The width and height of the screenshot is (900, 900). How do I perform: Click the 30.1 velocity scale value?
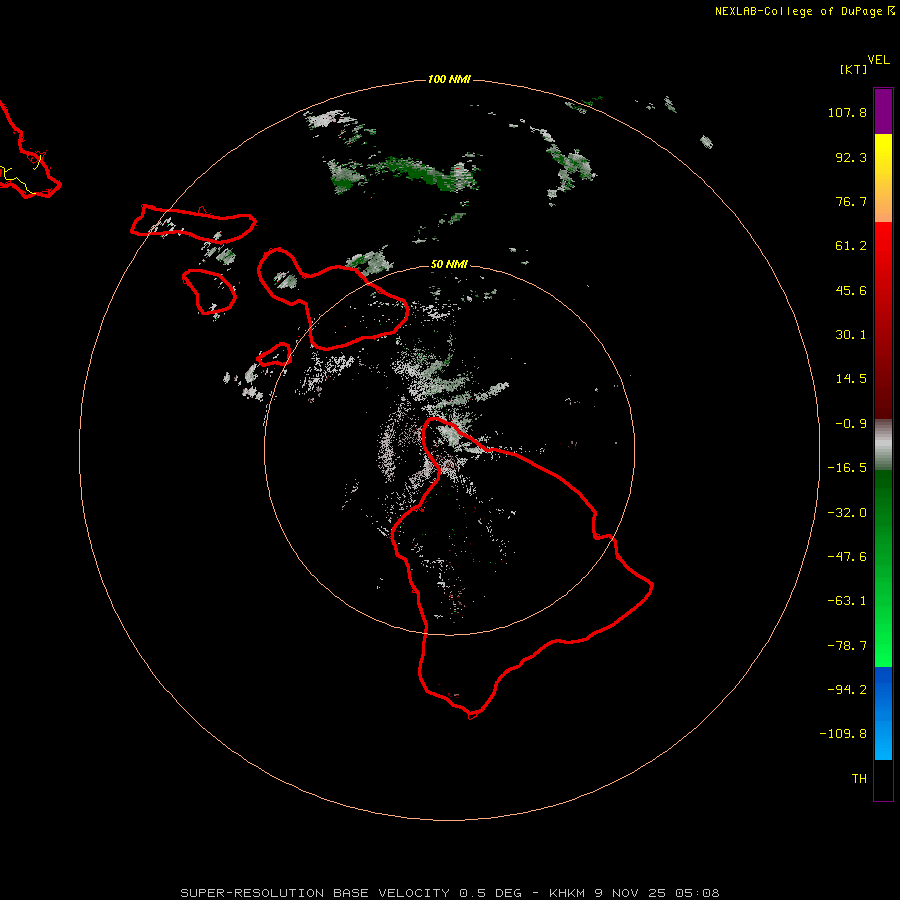(851, 335)
